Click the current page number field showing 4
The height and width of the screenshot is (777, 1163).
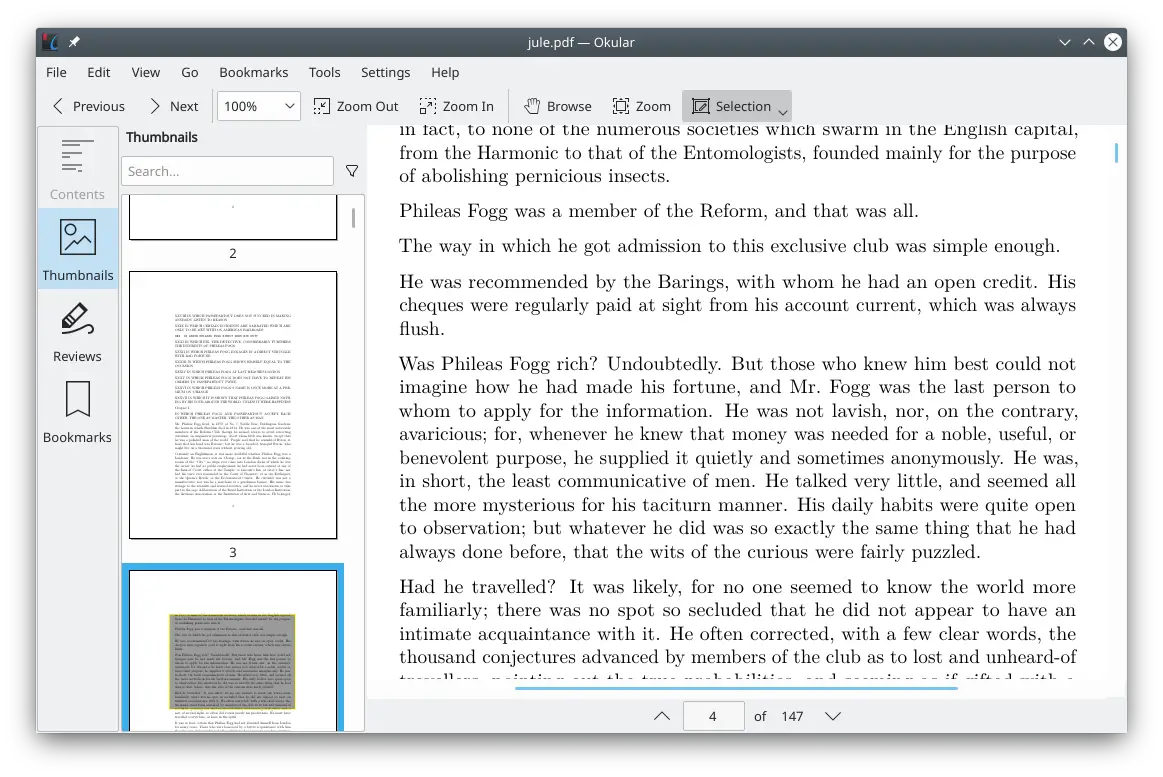click(x=713, y=716)
